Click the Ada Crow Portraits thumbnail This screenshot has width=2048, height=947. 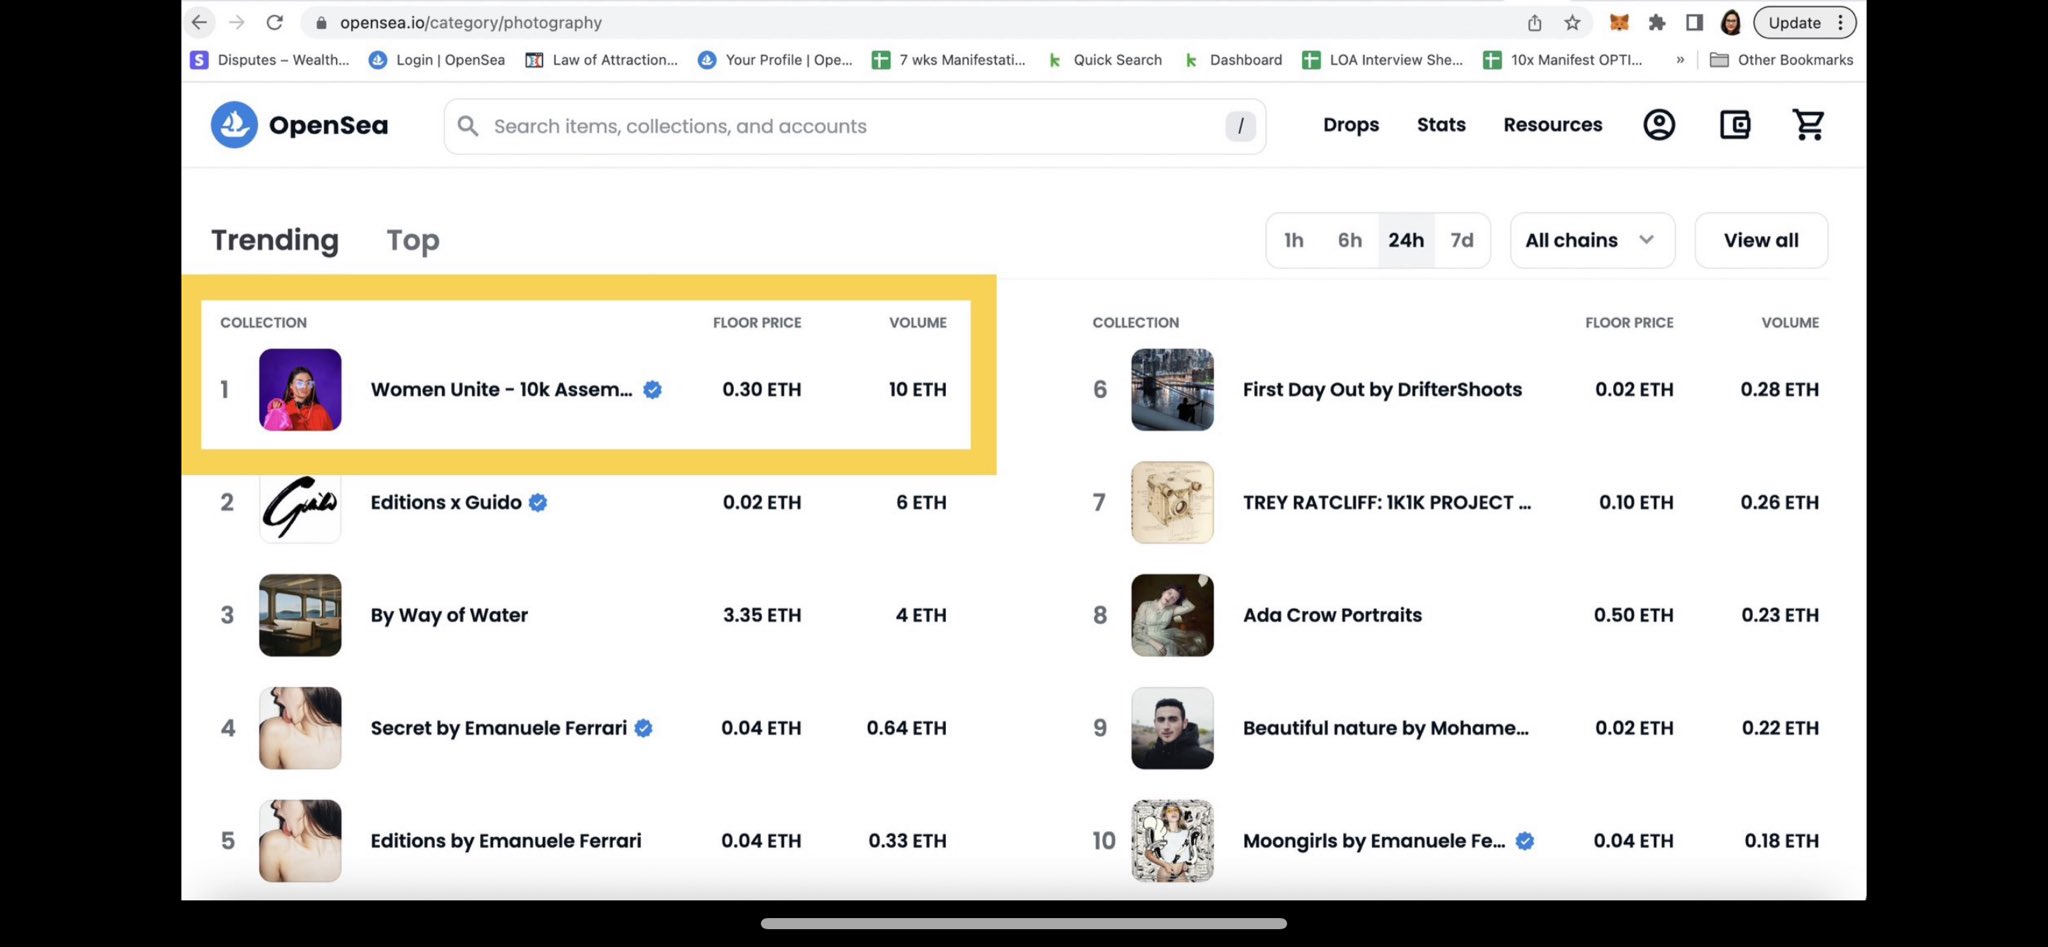[1172, 615]
